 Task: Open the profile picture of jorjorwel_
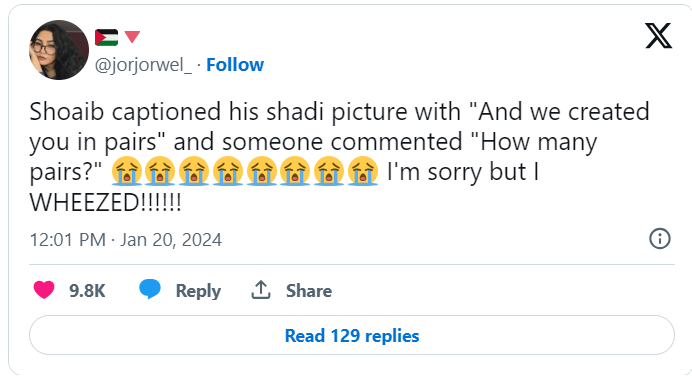click(x=59, y=50)
